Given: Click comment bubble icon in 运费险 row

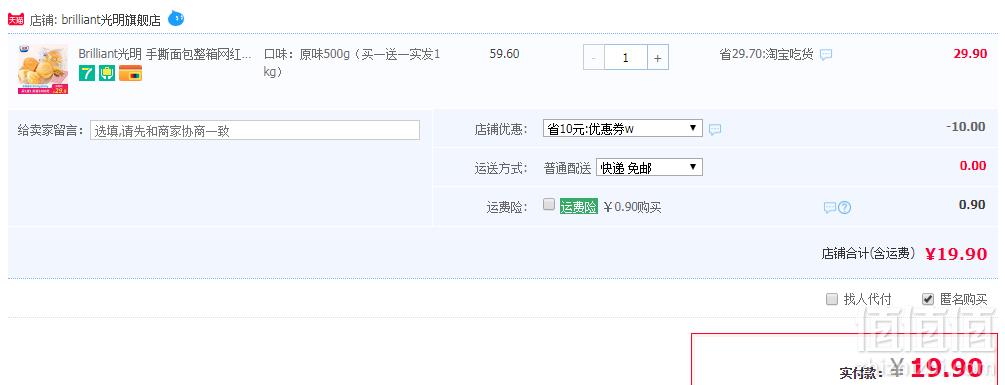Looking at the screenshot, I should [829, 208].
